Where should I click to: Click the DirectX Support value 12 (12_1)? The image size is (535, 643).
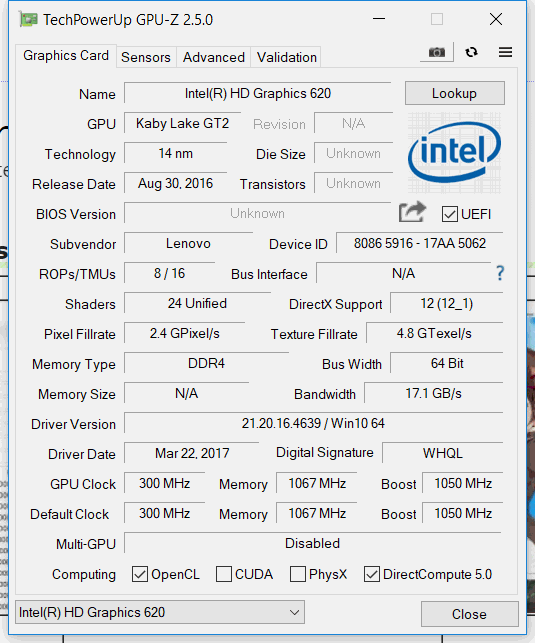447,303
